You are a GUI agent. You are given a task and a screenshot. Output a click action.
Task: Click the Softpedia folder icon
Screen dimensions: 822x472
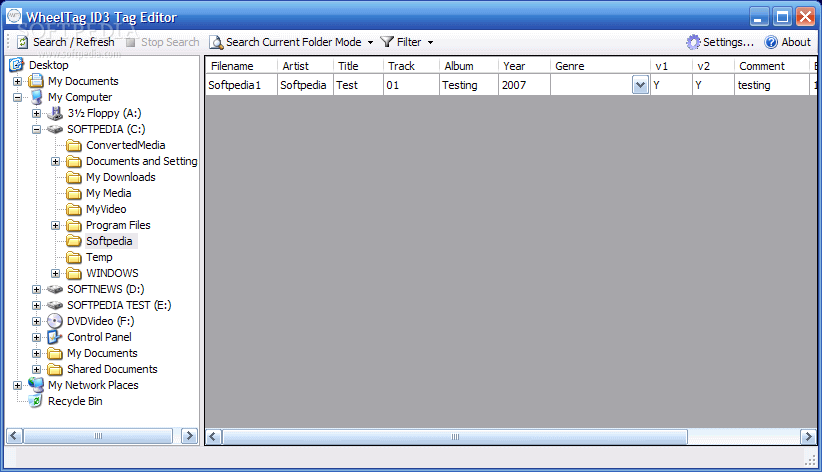(74, 241)
